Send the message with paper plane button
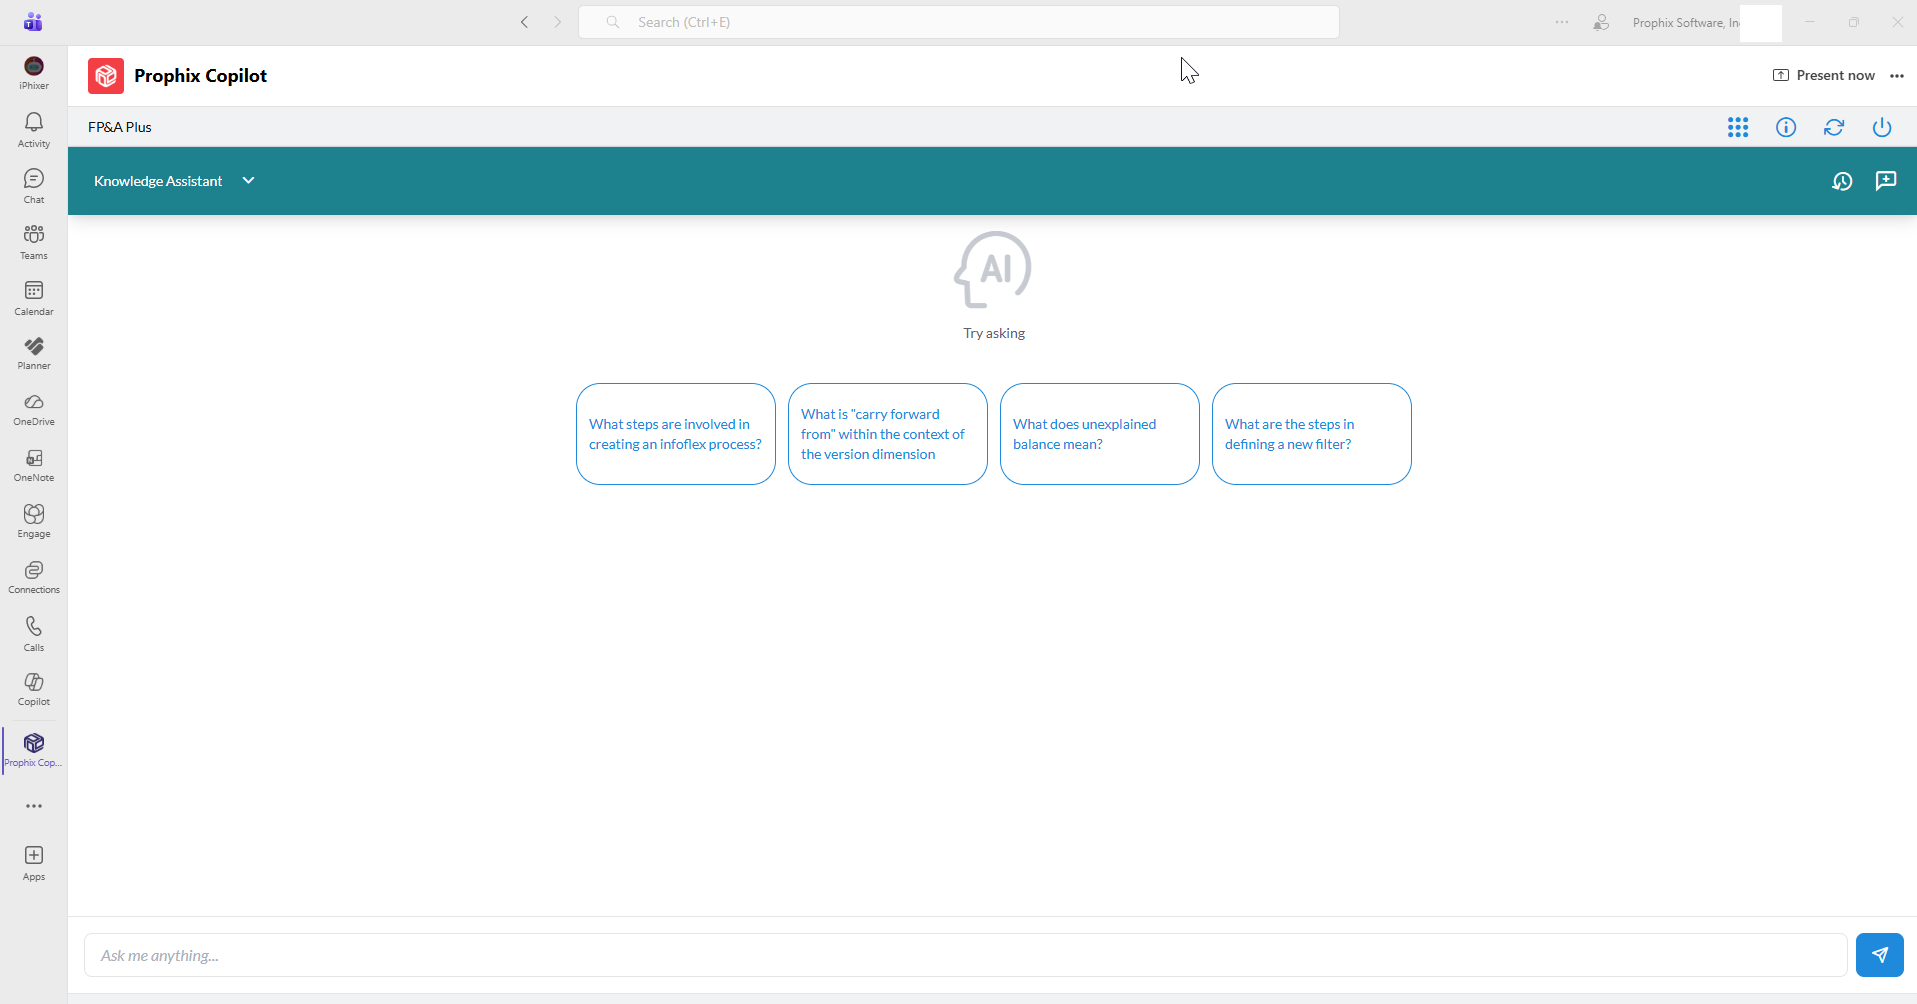Viewport: 1917px width, 1004px height. tap(1879, 955)
